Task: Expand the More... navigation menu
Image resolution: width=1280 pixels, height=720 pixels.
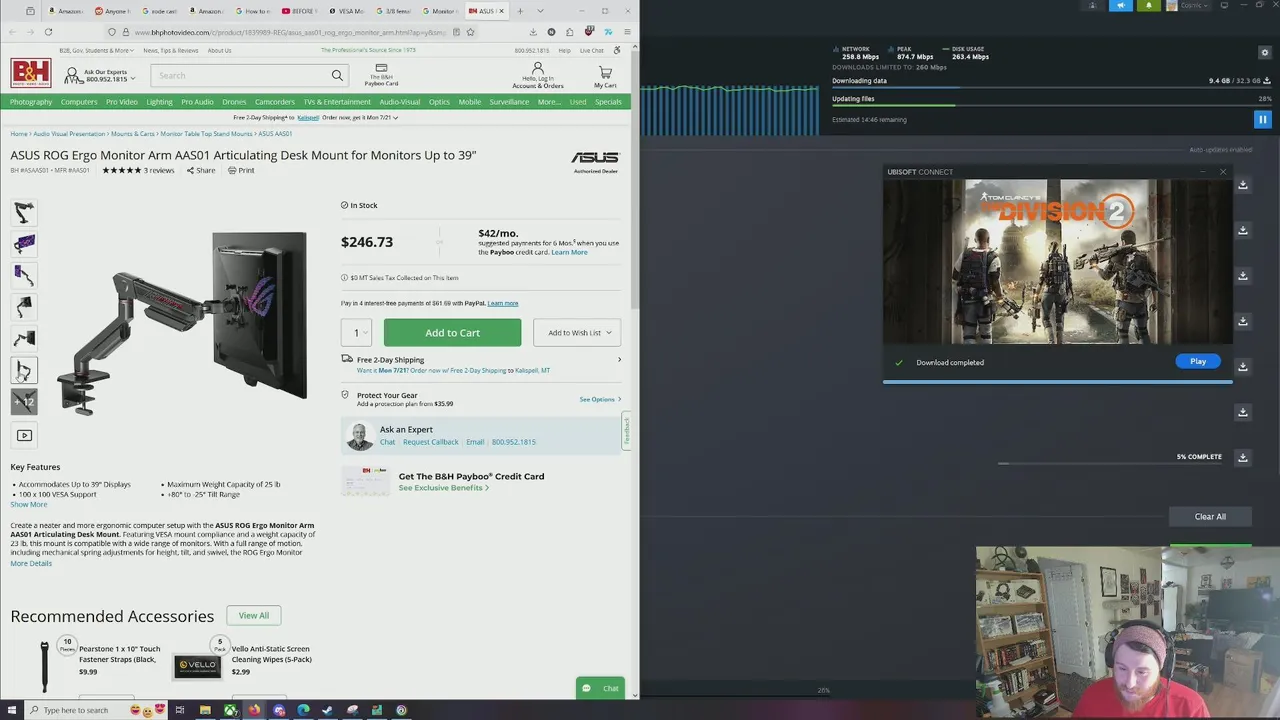Action: tap(549, 102)
